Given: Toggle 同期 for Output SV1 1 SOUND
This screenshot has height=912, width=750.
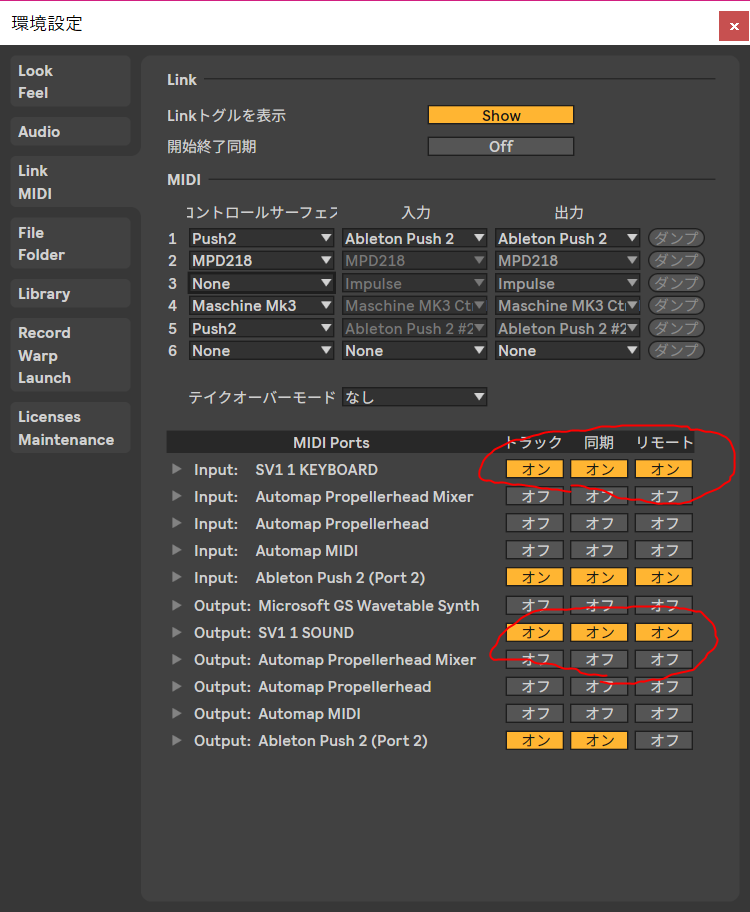Looking at the screenshot, I should pyautogui.click(x=599, y=633).
